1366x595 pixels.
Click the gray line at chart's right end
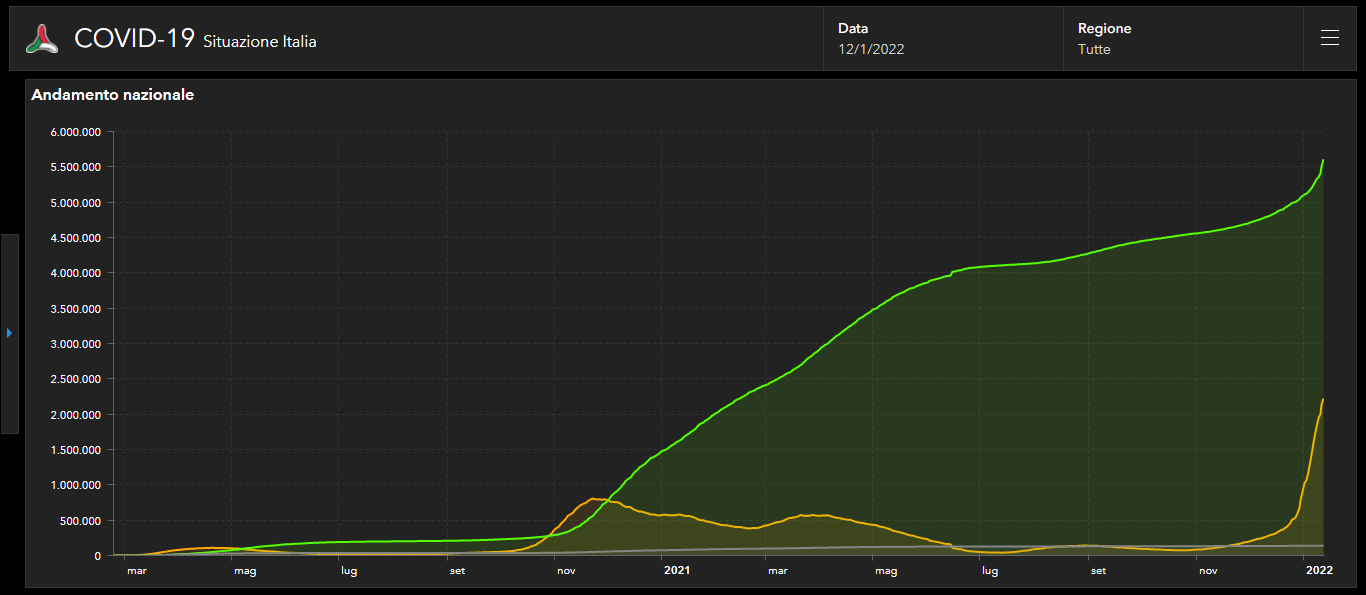pos(1322,546)
